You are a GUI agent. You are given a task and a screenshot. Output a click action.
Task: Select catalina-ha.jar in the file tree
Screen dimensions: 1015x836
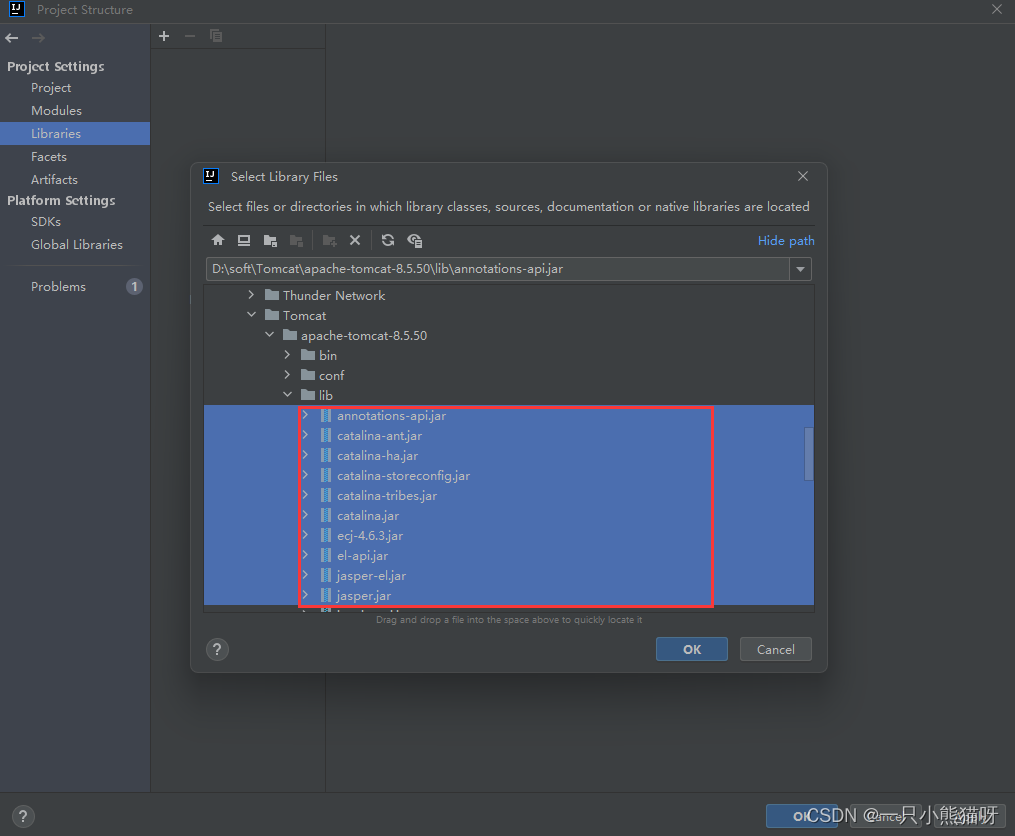(x=508, y=456)
